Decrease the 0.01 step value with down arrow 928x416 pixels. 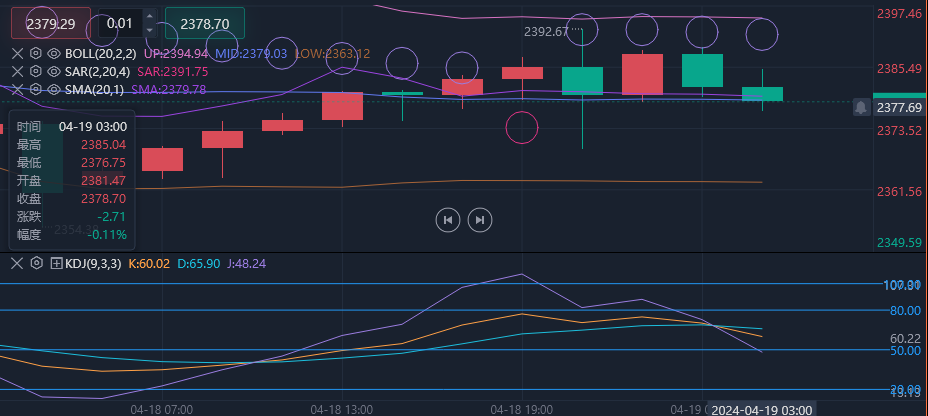149,28
